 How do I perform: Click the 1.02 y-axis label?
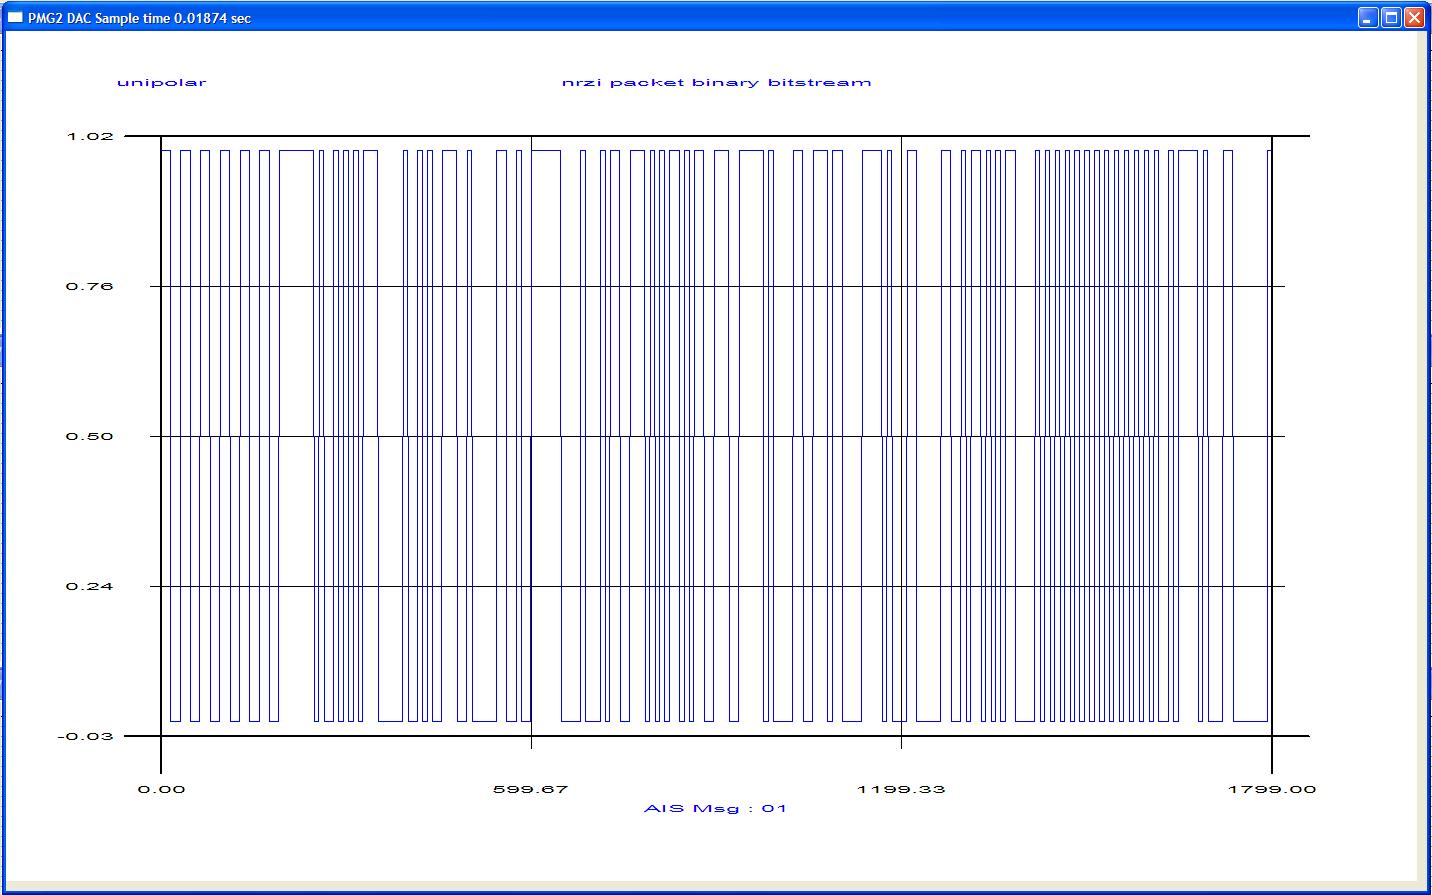90,136
